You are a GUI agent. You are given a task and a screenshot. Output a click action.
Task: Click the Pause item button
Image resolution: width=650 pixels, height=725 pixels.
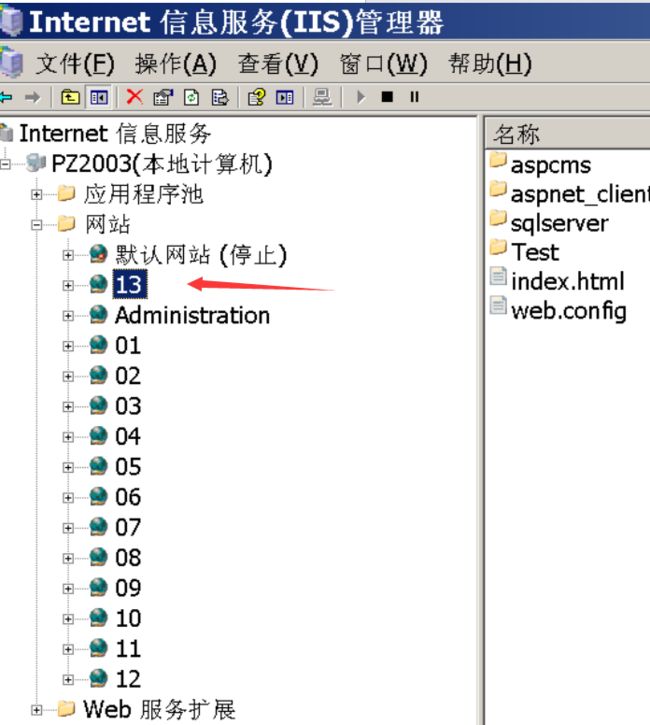(414, 97)
